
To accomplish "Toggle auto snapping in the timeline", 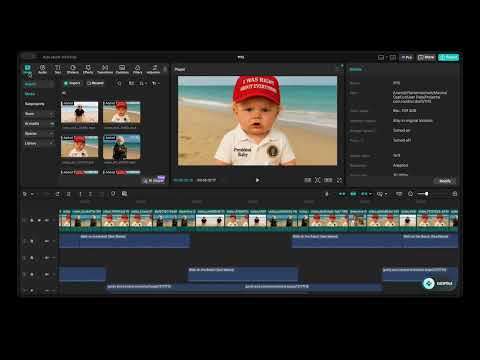I will tap(353, 194).
